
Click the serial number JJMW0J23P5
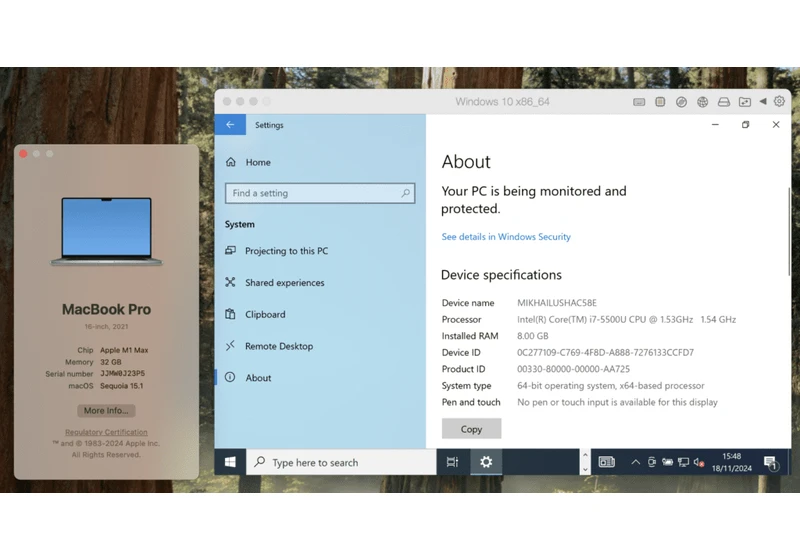click(x=122, y=374)
